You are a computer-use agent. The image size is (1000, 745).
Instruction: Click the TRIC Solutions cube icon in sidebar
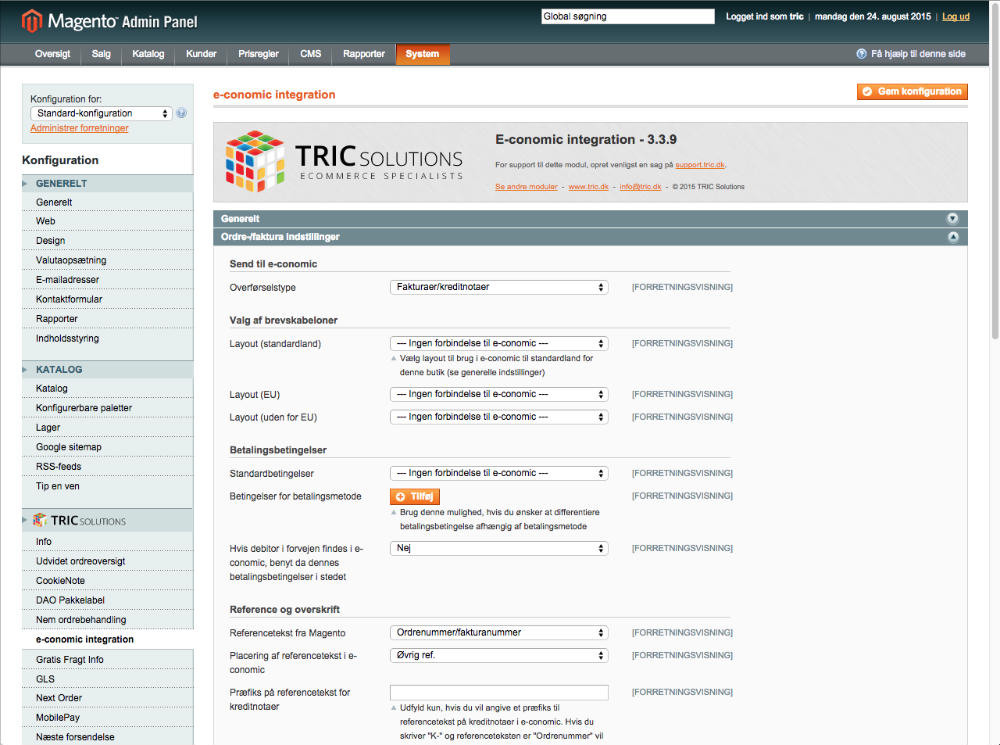click(x=40, y=519)
